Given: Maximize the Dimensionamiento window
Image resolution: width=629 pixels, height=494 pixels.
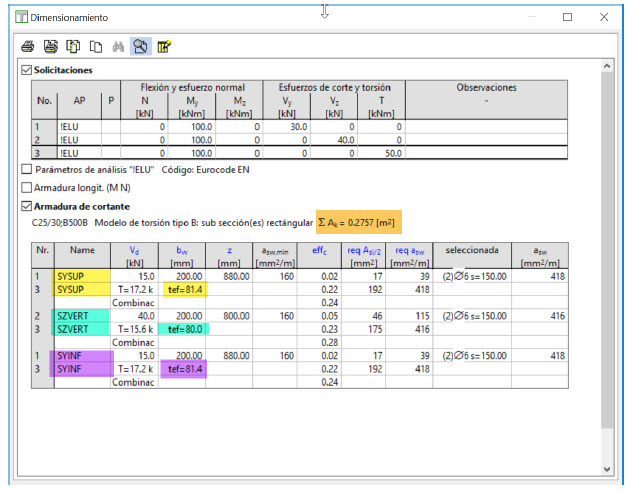Looking at the screenshot, I should [x=567, y=17].
